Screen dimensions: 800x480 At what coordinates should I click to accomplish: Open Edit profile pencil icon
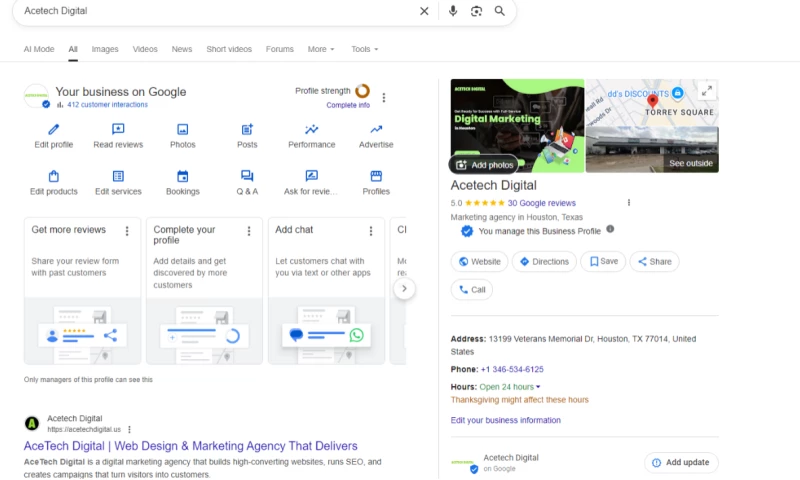click(x=54, y=129)
